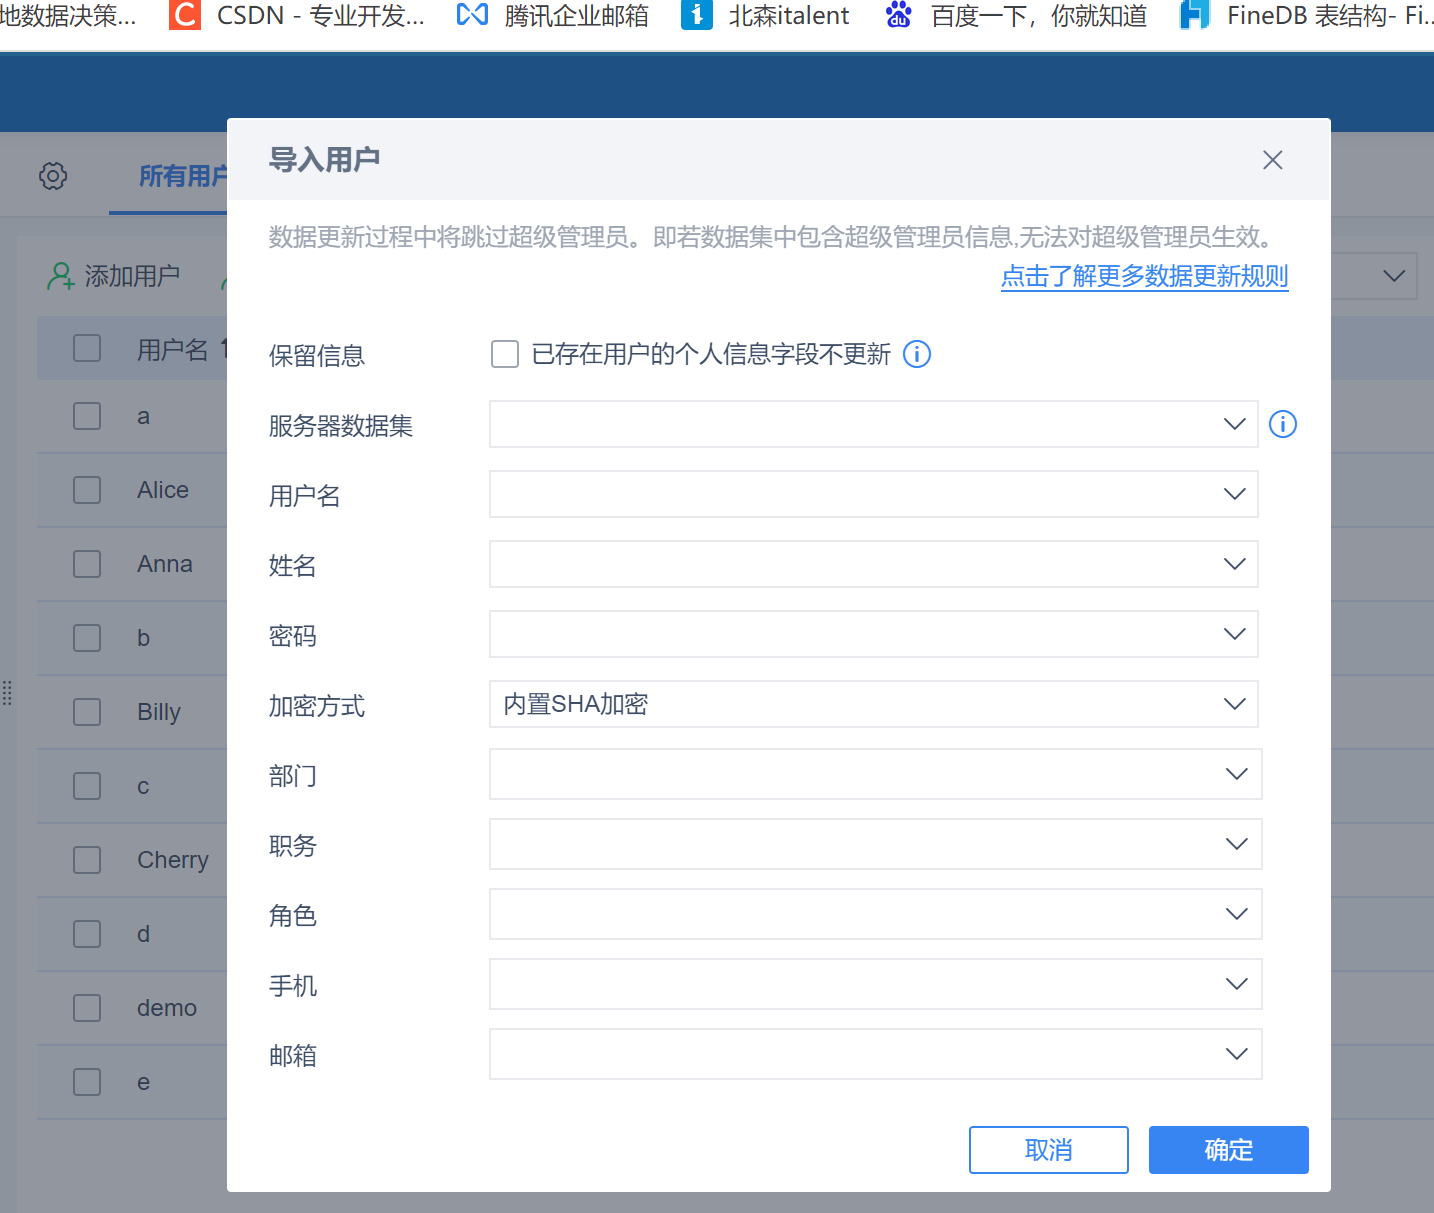Check the box for user Cherry
The height and width of the screenshot is (1213, 1434).
[x=87, y=860]
